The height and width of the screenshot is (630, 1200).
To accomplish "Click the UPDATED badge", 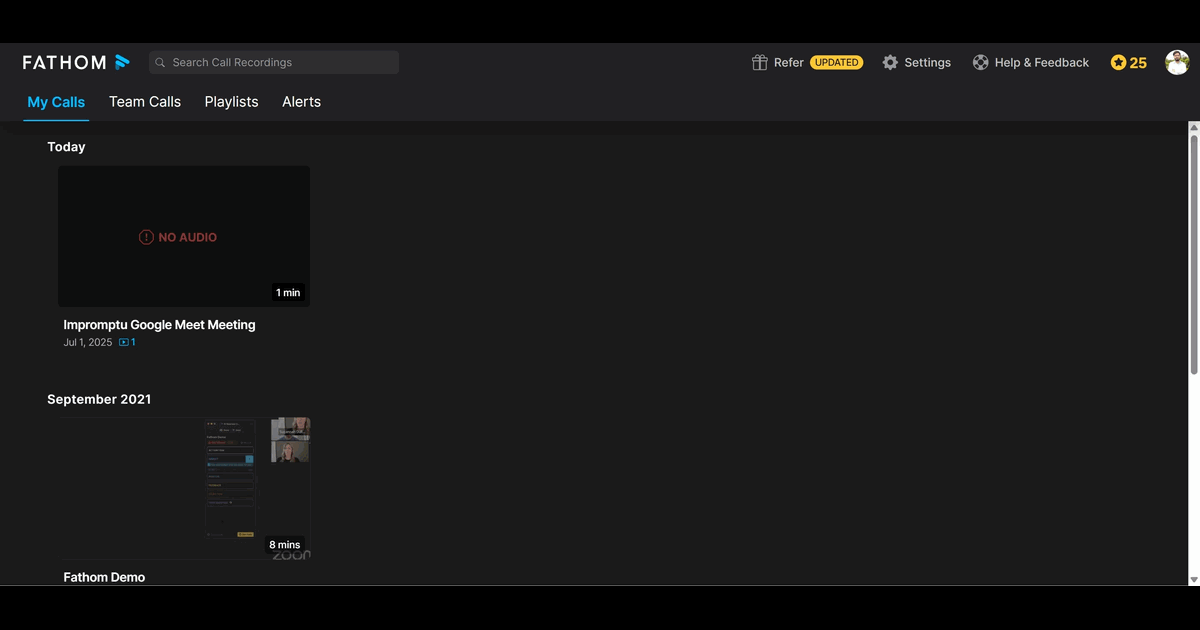I will pos(836,62).
